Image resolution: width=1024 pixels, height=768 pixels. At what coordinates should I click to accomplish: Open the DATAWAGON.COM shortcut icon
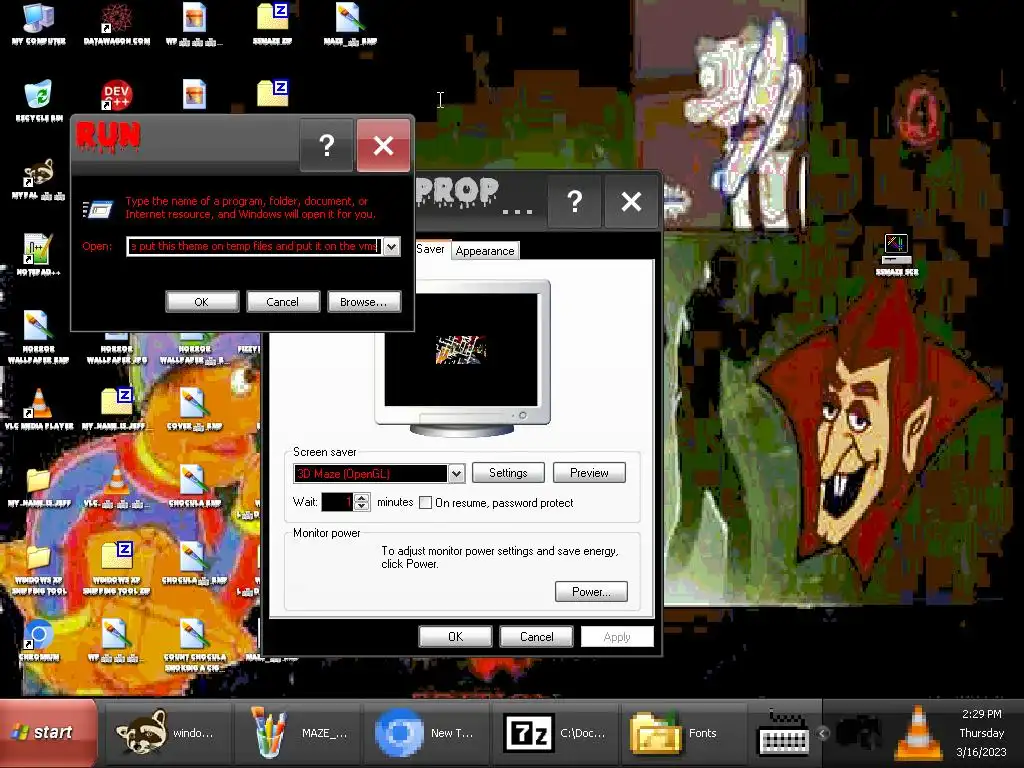[x=116, y=24]
